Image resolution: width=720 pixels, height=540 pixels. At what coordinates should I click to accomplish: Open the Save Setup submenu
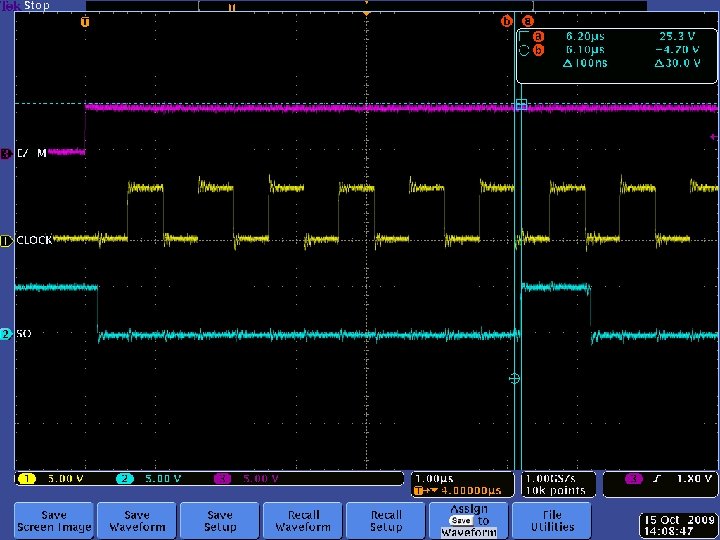coord(220,520)
